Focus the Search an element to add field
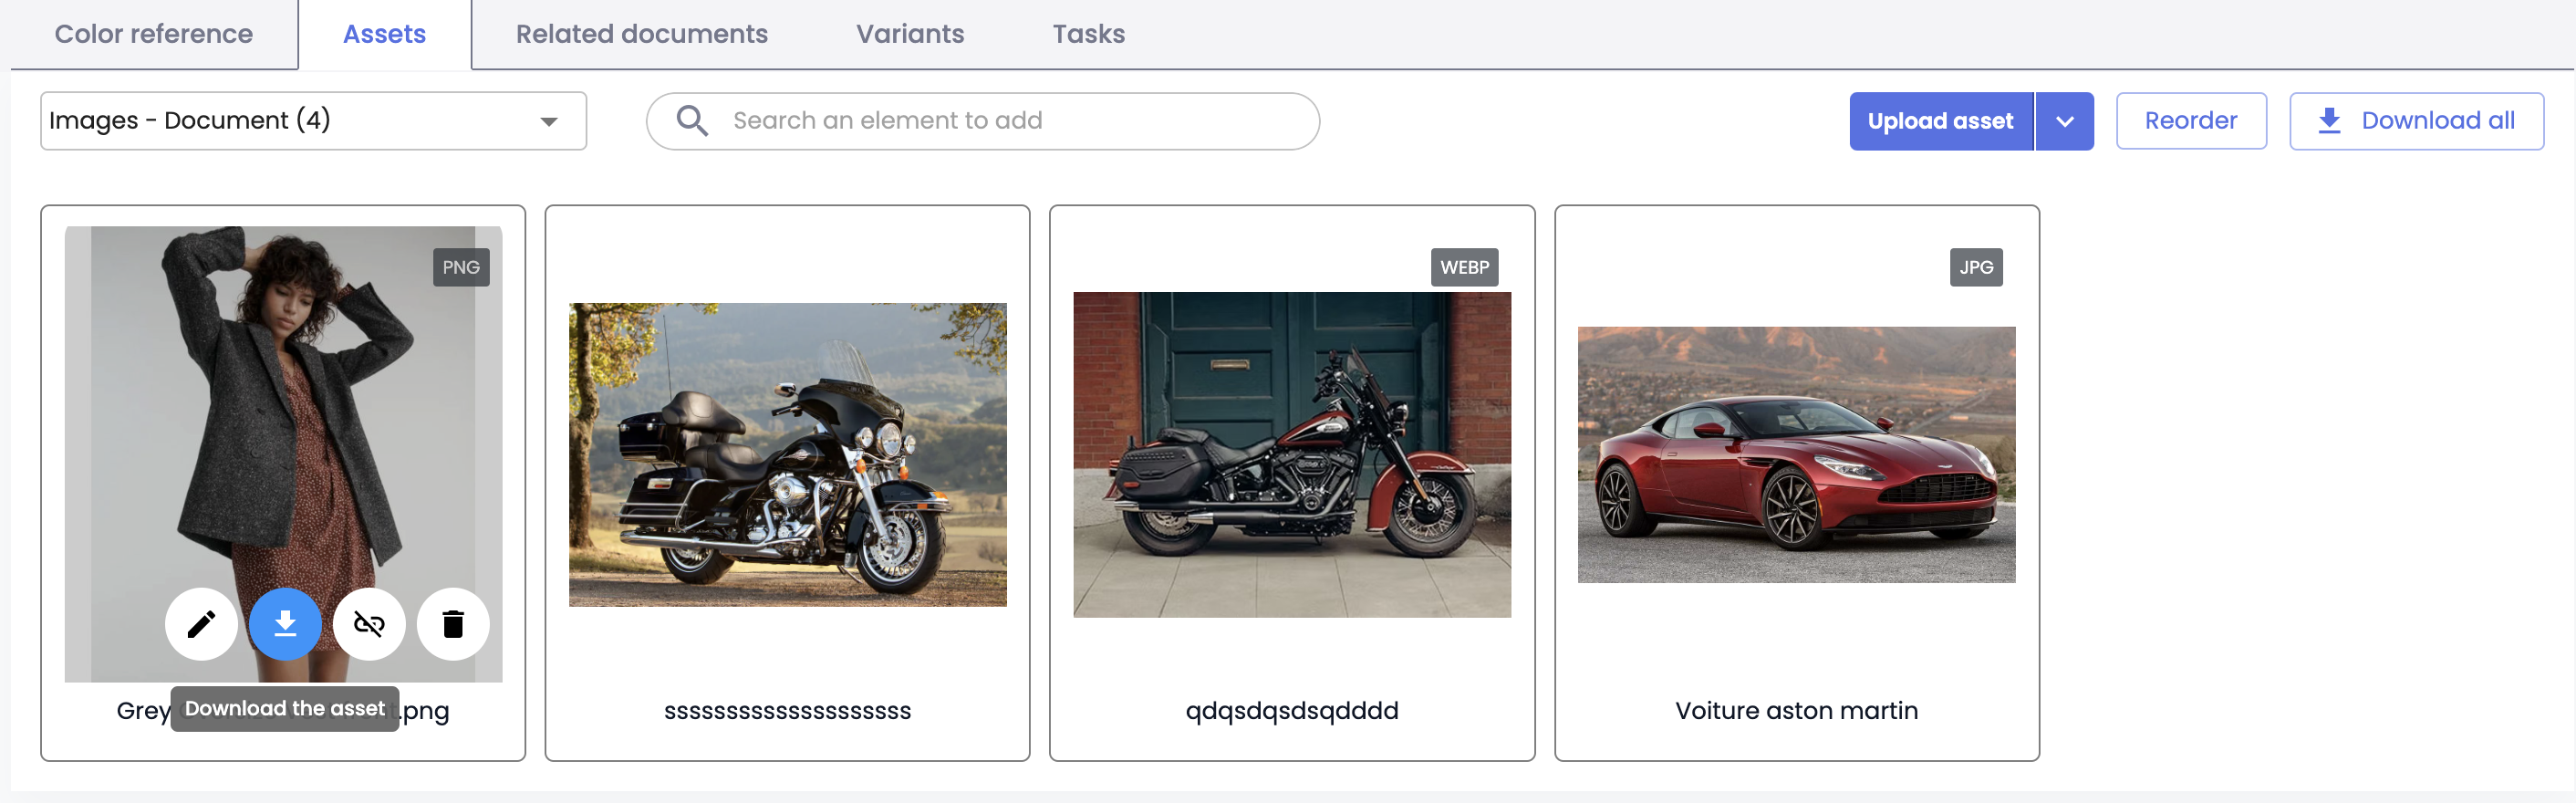The width and height of the screenshot is (2576, 803). pos(983,121)
